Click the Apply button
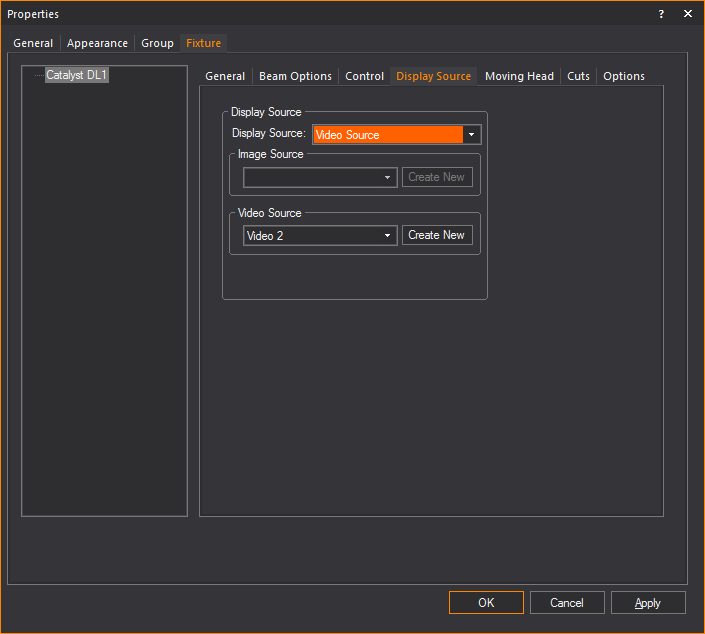The height and width of the screenshot is (634, 705). (x=647, y=602)
